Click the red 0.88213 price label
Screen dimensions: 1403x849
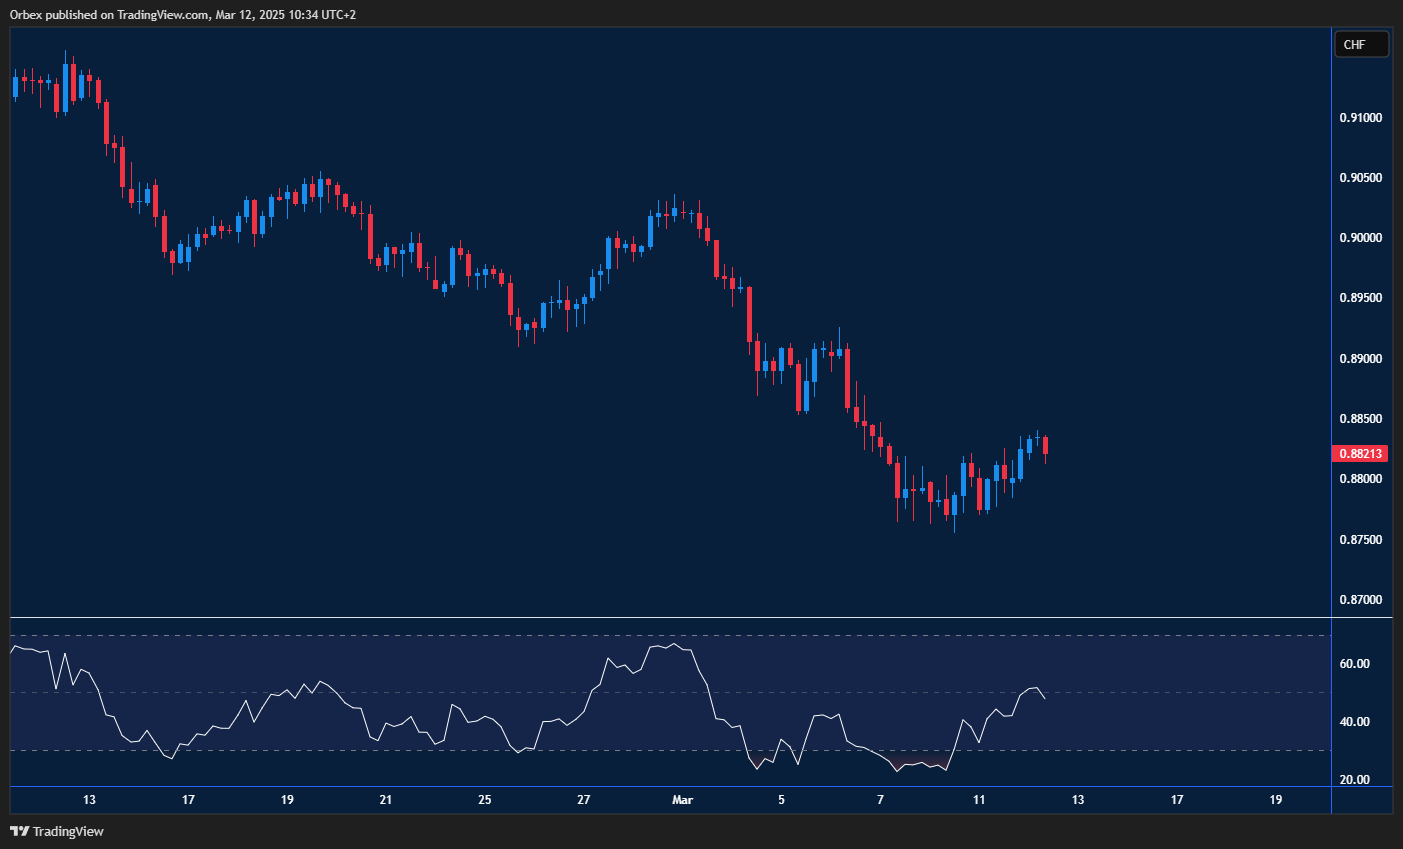pos(1361,453)
